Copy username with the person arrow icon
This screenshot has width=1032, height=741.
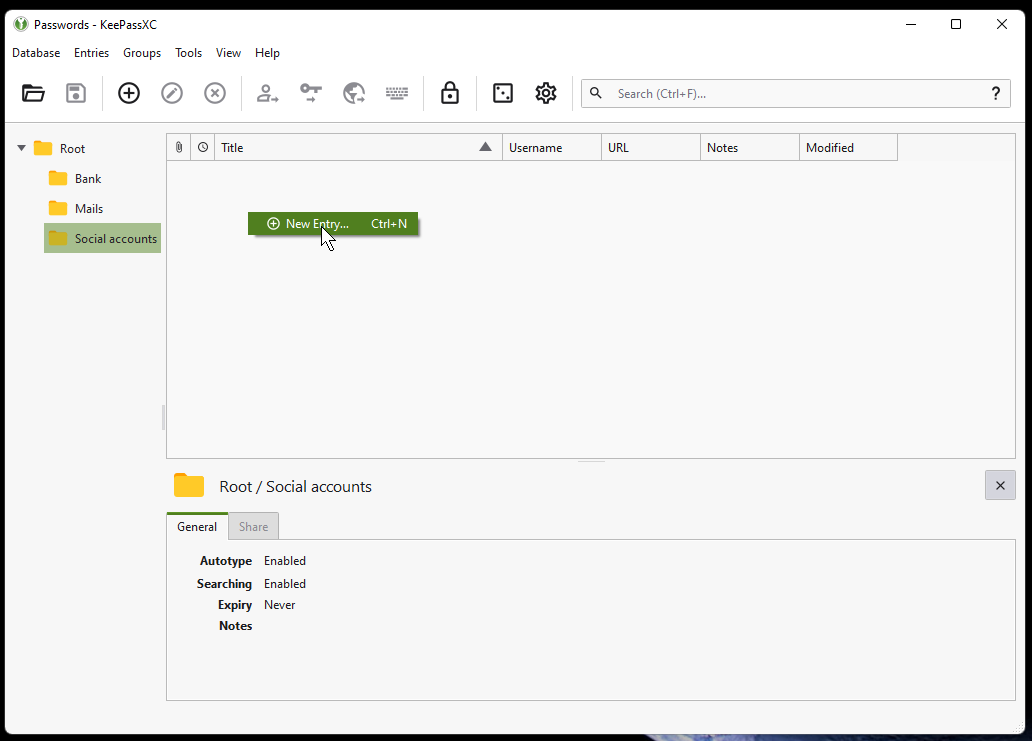(x=267, y=93)
